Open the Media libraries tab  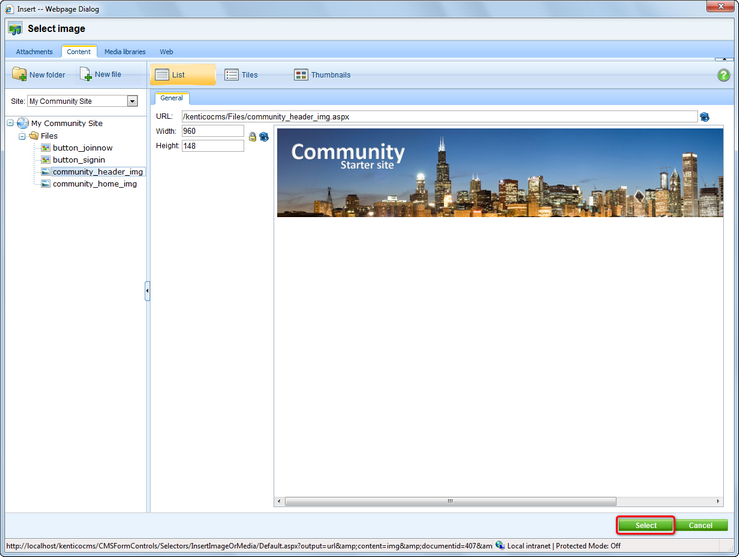point(125,52)
